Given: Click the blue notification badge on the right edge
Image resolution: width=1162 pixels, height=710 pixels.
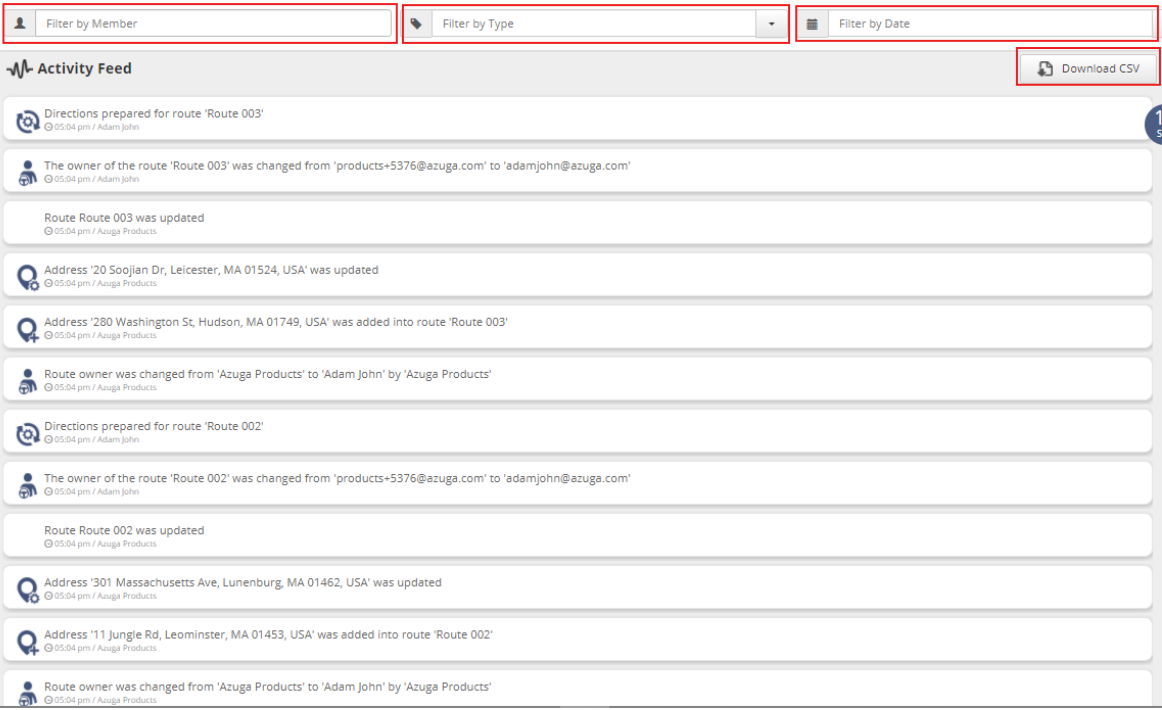Looking at the screenshot, I should click(1154, 123).
